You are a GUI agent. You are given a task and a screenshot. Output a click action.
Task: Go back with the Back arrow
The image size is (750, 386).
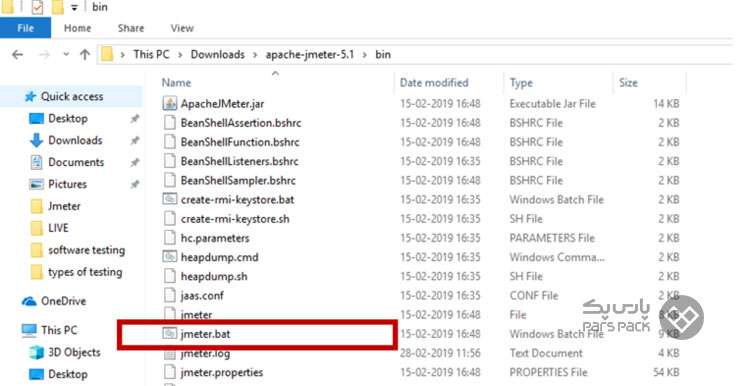click(18, 55)
